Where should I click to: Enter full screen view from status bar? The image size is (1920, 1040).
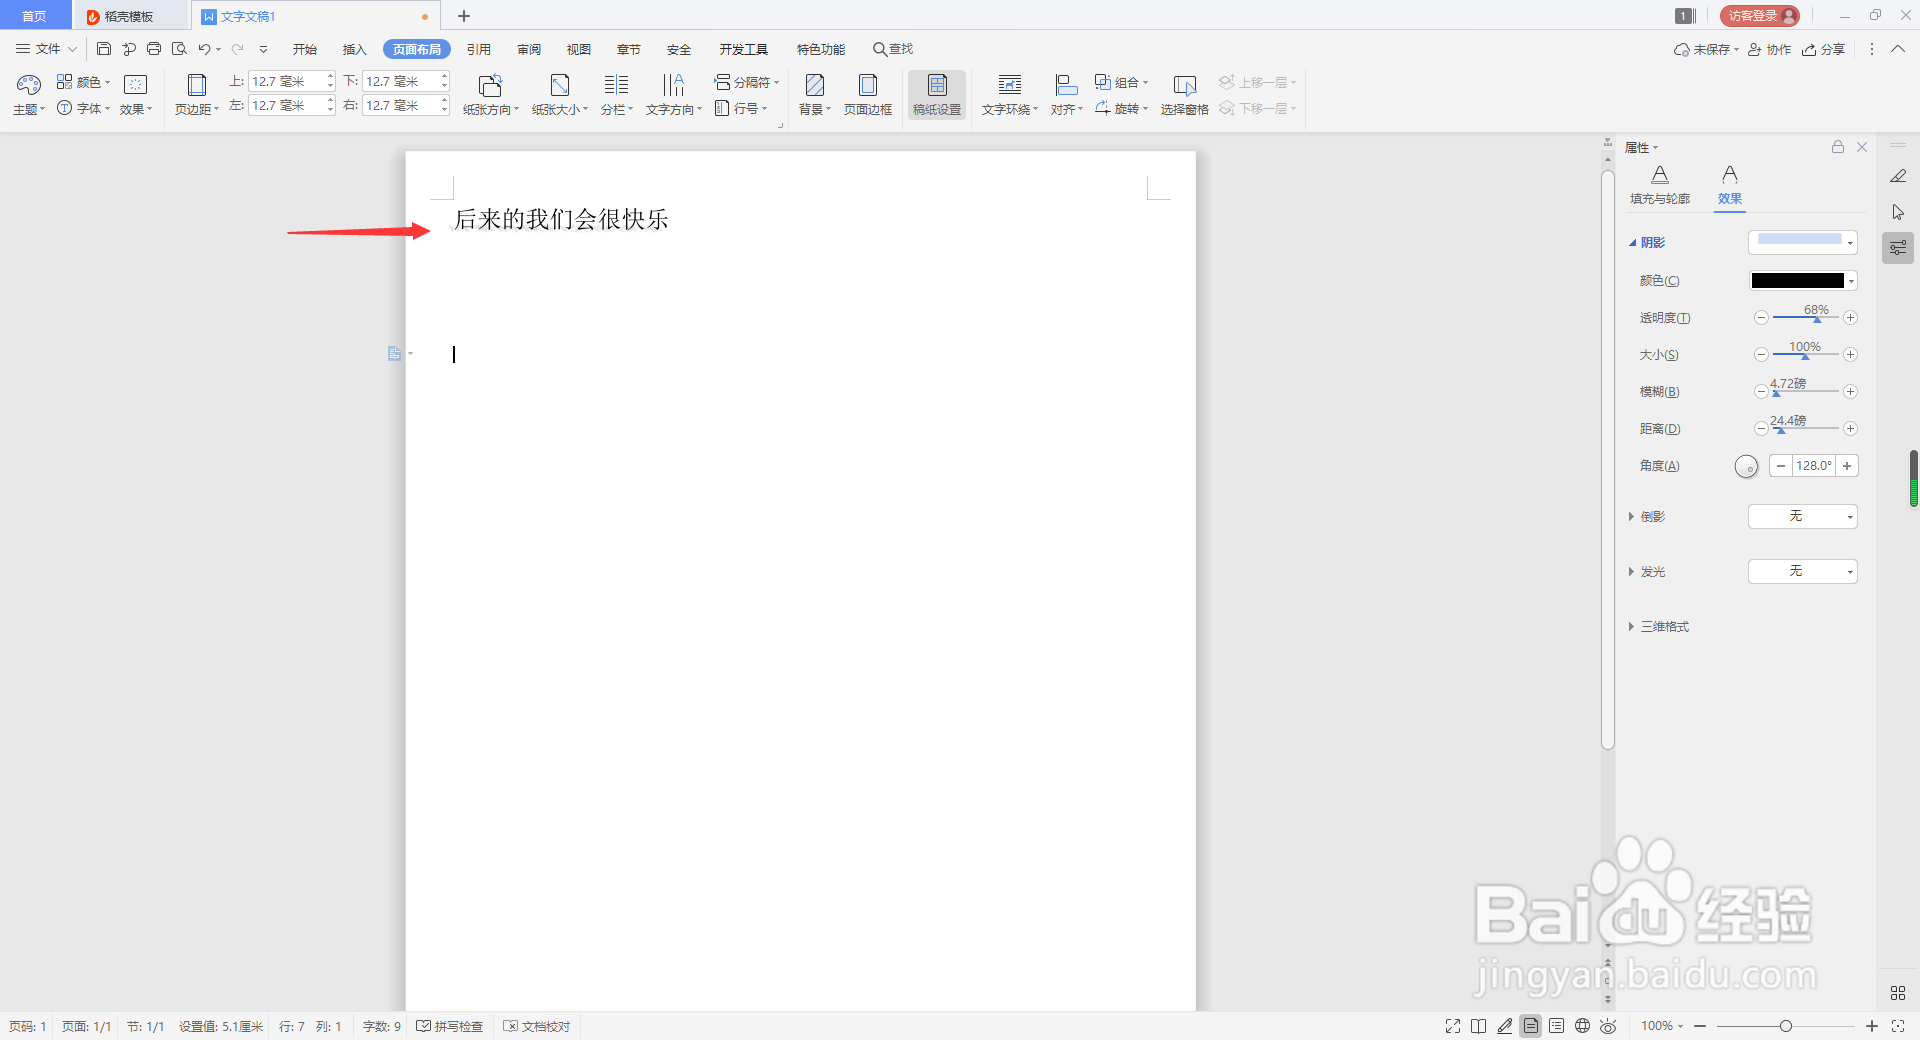point(1453,1026)
